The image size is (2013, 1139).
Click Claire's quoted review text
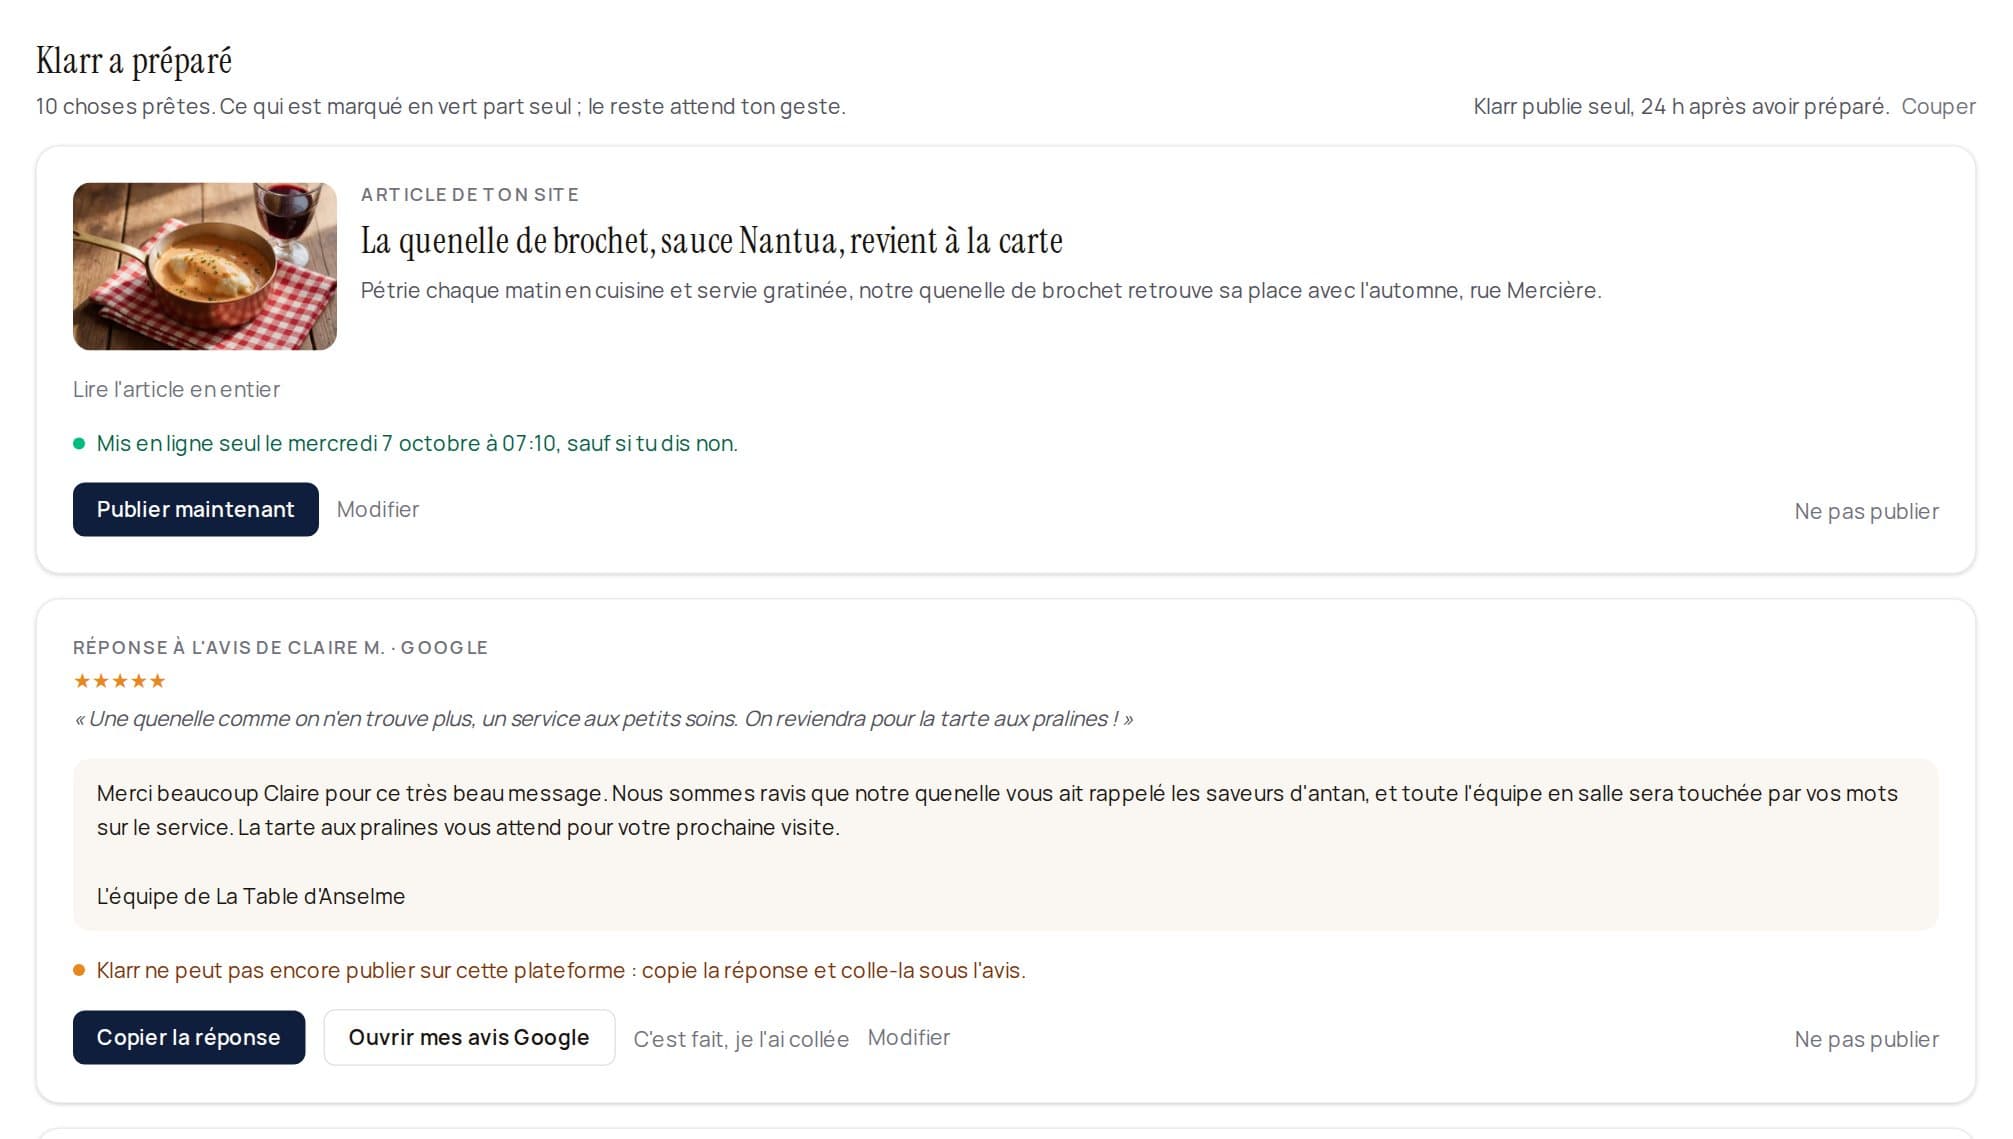[604, 719]
